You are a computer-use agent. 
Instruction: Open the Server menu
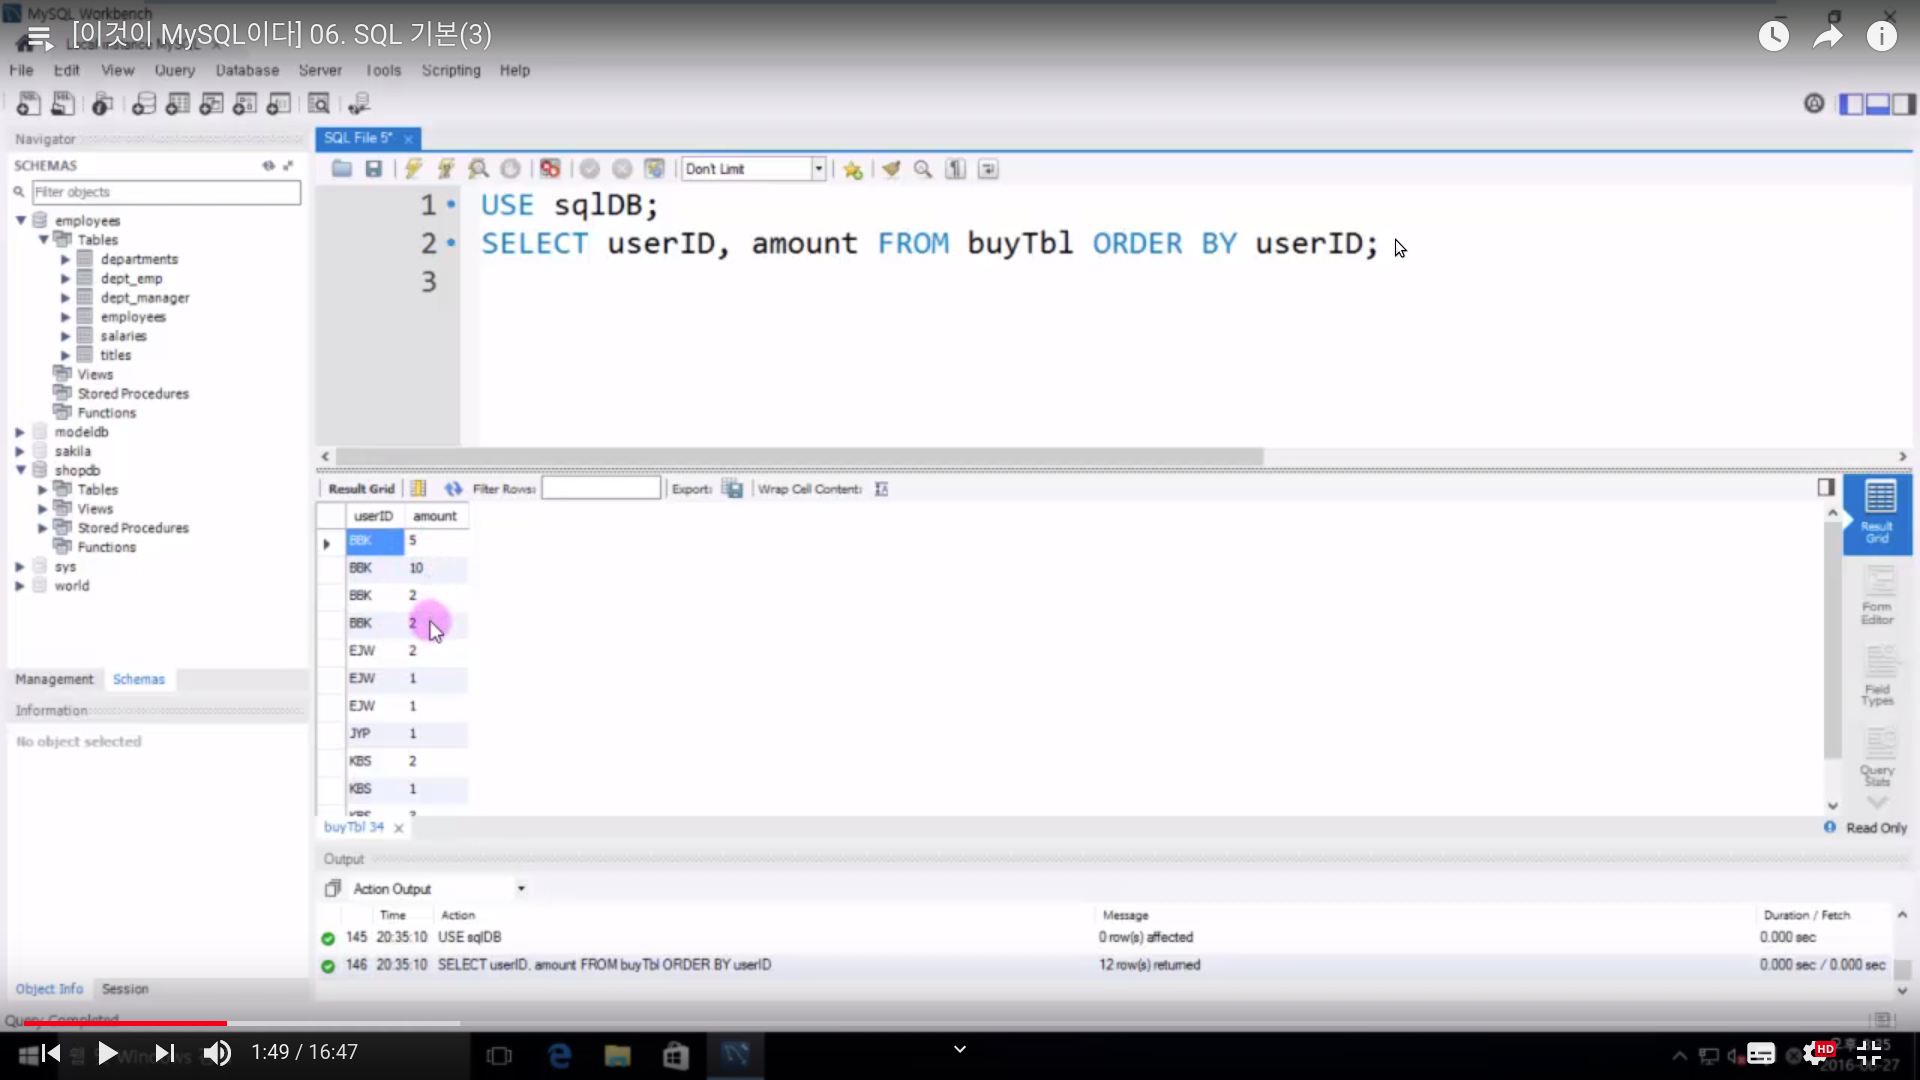click(320, 70)
